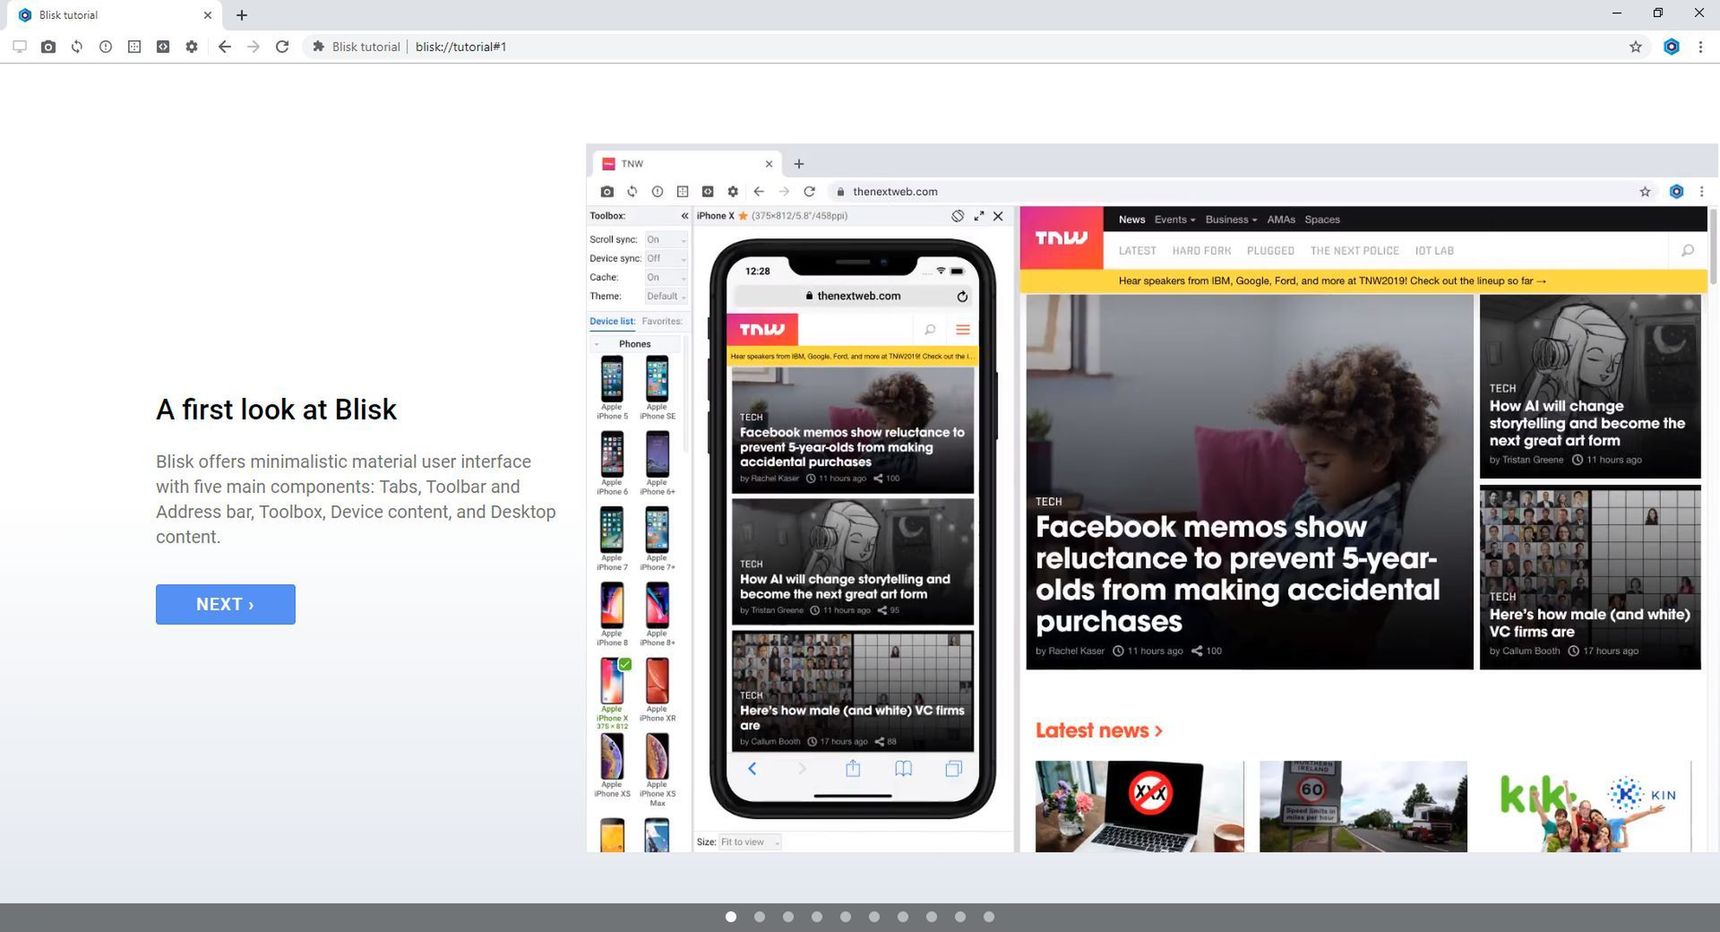Viewport: 1720px width, 932px height.
Task: Open the Cache dropdown
Action: click(x=666, y=278)
